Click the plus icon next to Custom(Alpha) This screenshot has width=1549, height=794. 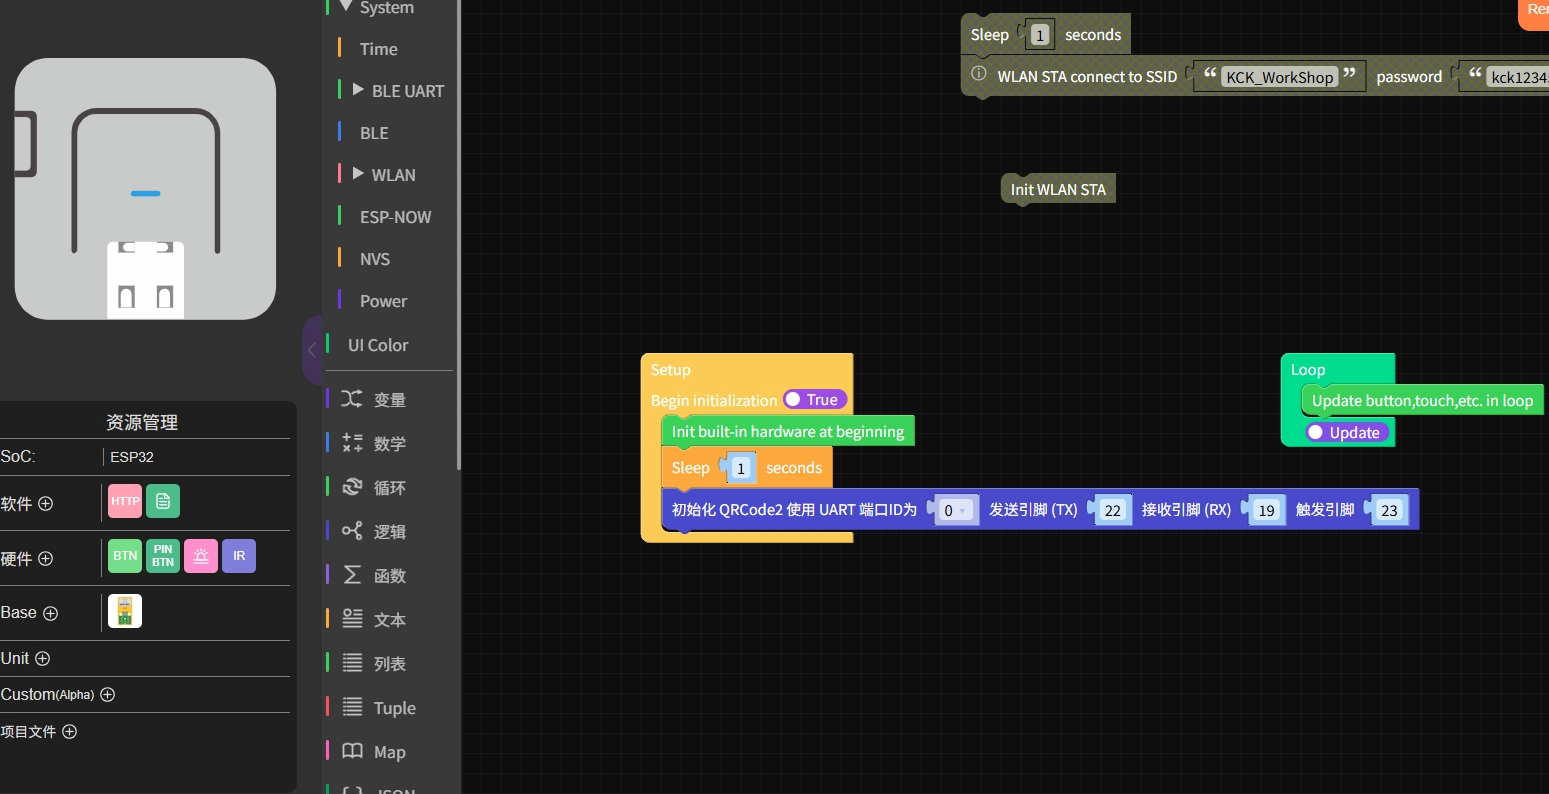point(108,694)
